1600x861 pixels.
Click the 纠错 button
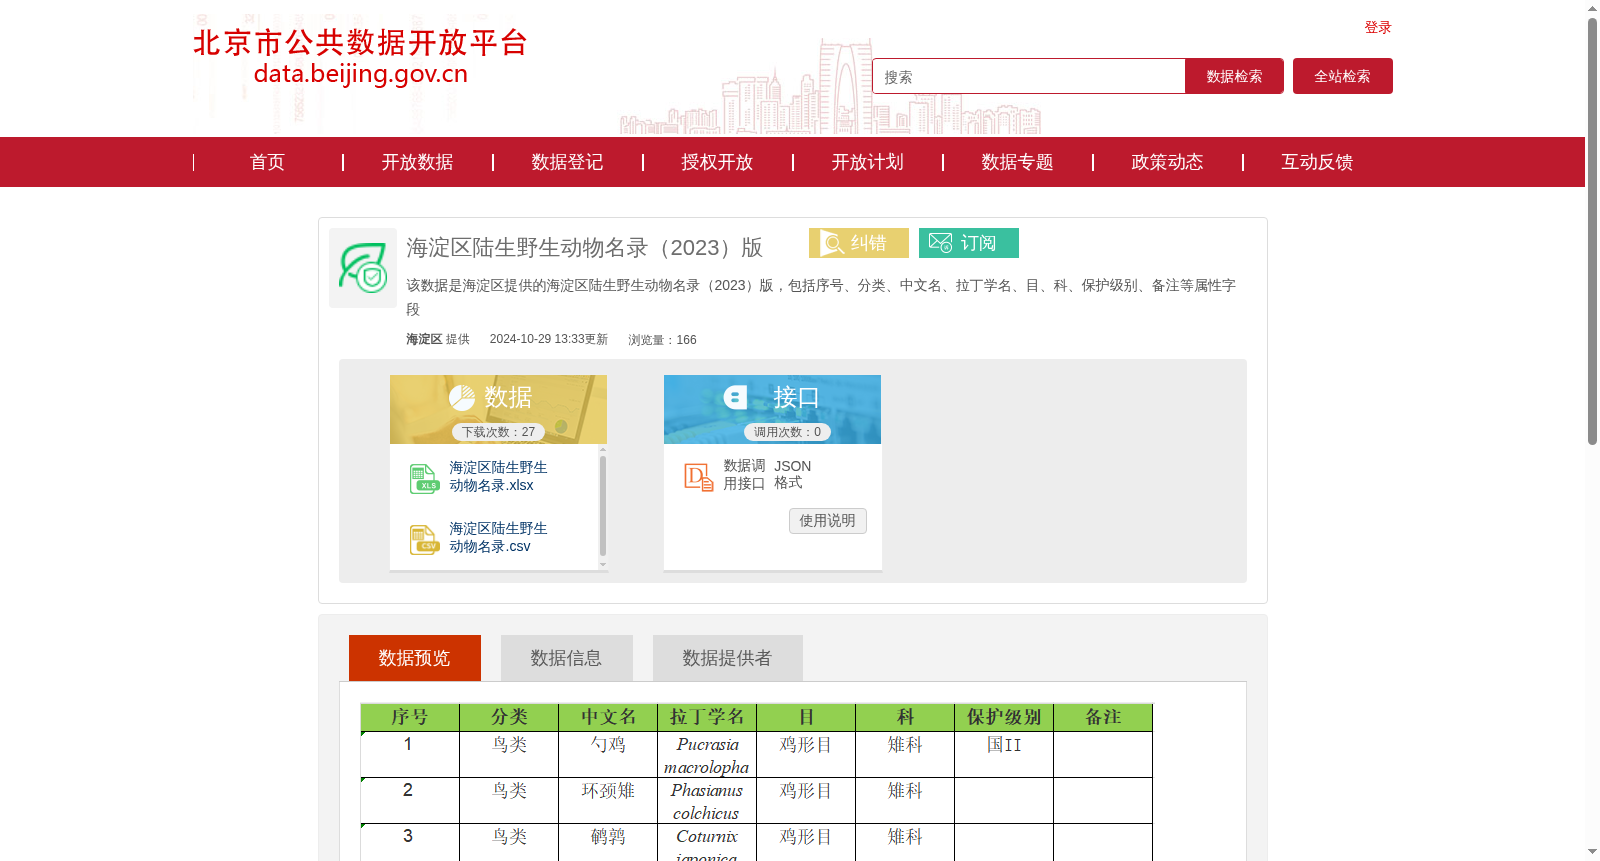(x=859, y=243)
